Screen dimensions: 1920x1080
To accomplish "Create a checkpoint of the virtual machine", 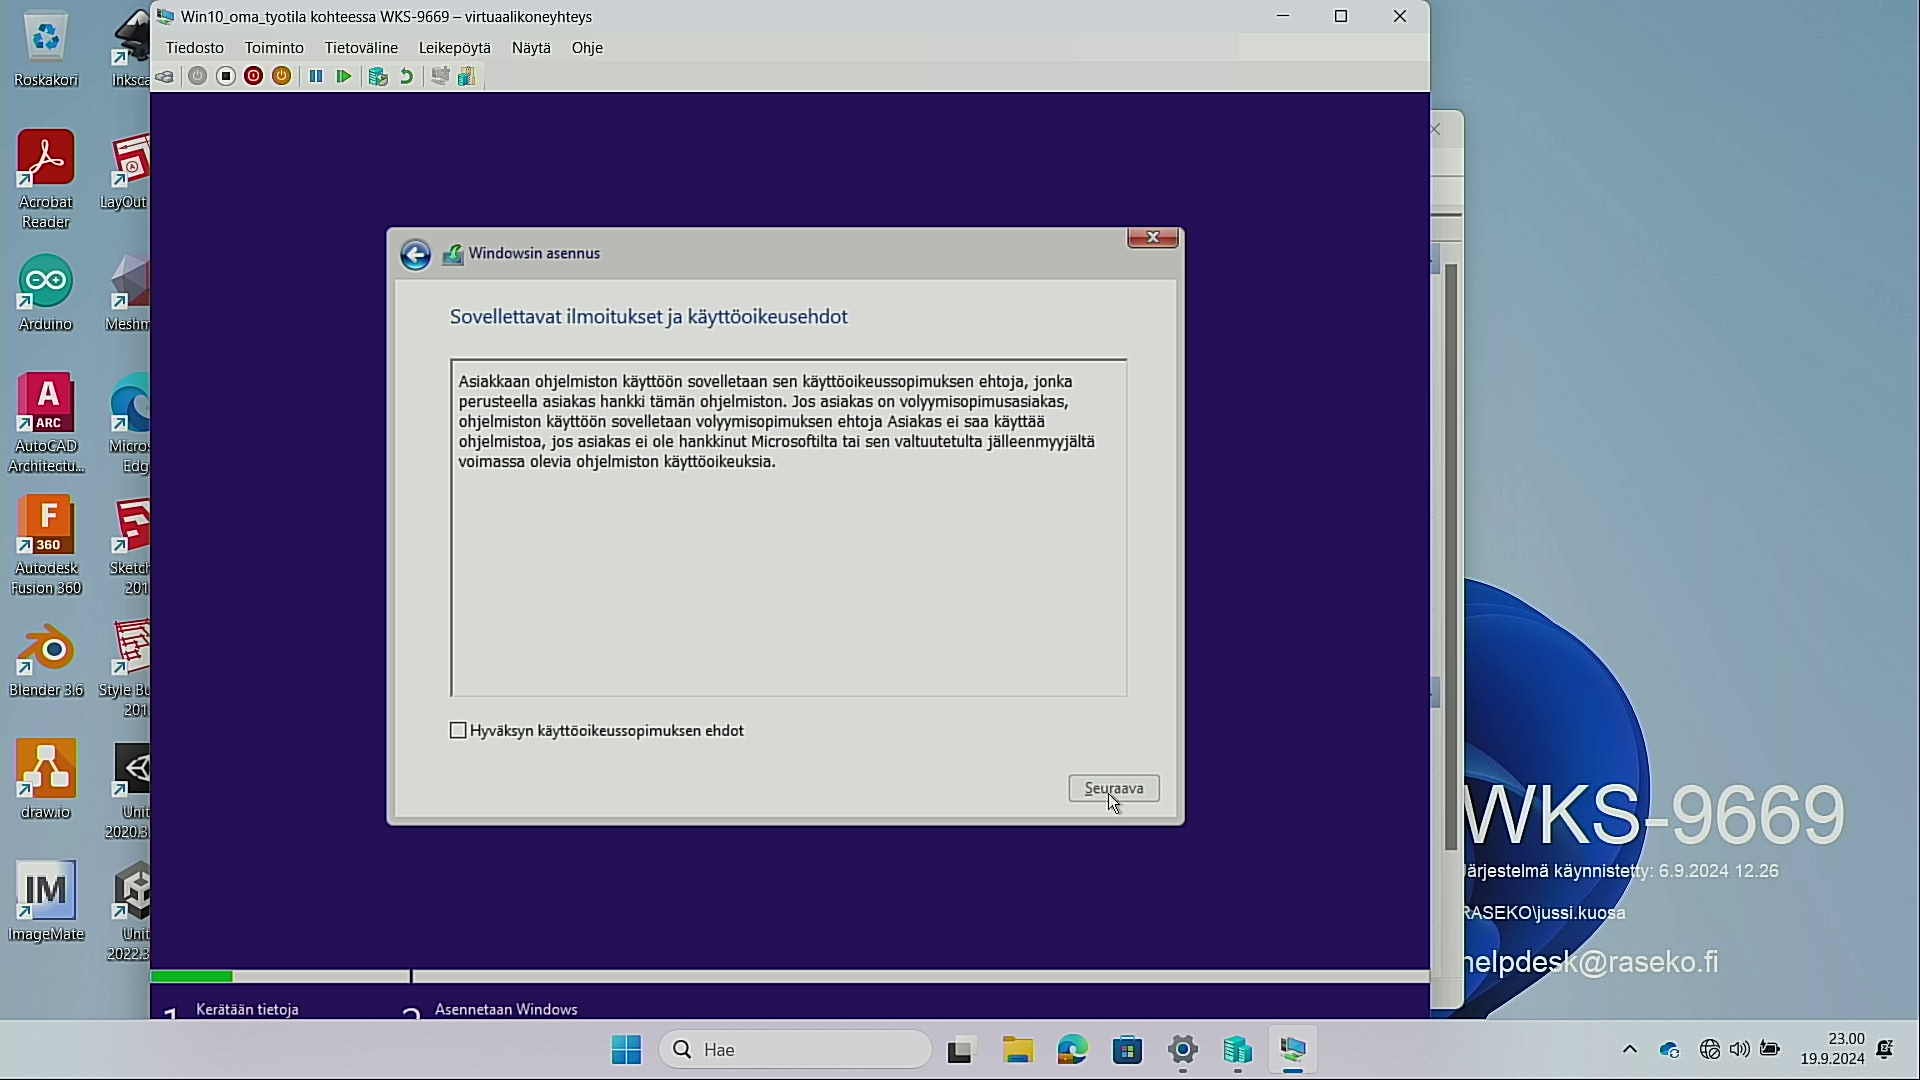I will (x=378, y=77).
